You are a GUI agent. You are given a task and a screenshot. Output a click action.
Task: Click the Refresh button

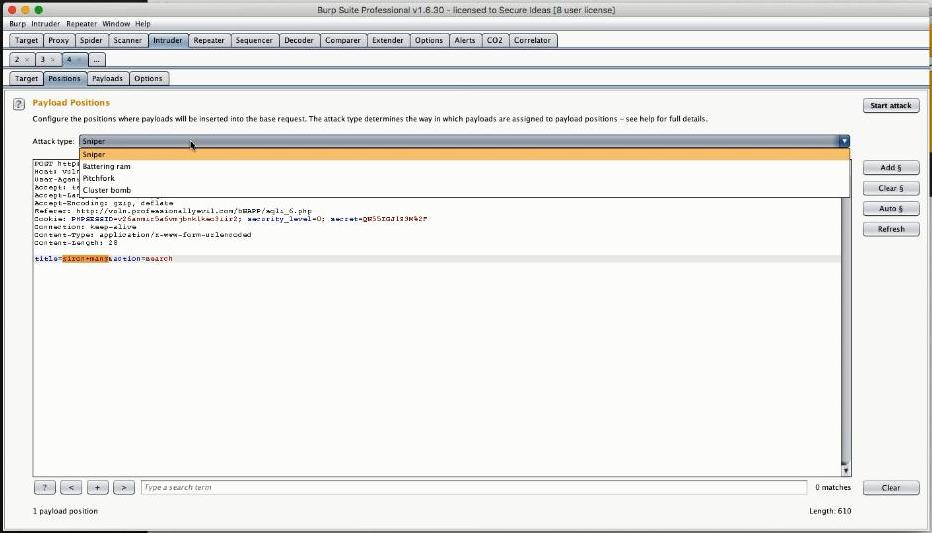pos(890,229)
